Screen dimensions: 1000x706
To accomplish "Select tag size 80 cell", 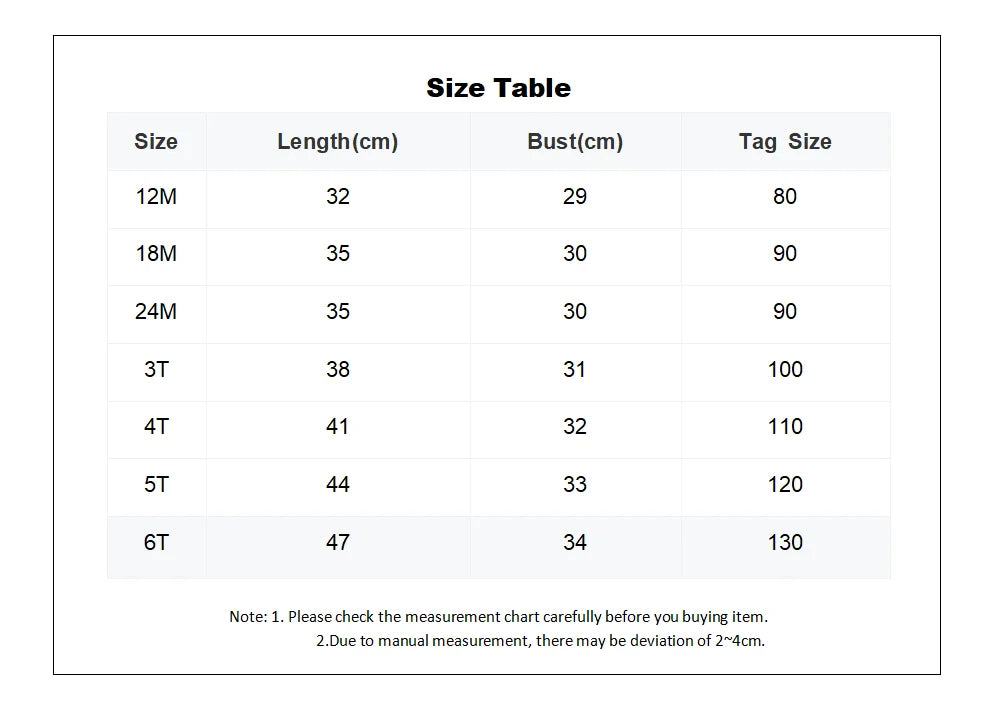I will pos(784,196).
